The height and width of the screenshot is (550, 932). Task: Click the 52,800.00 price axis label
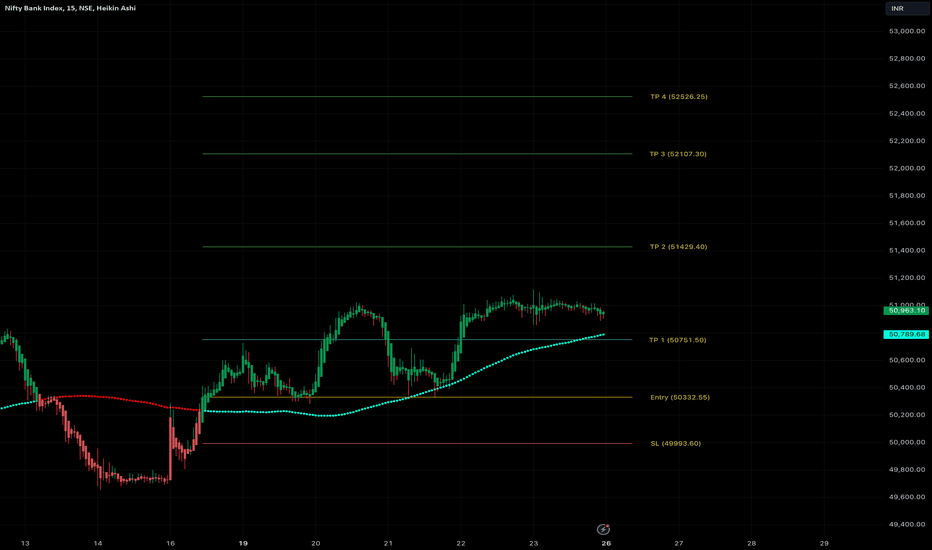click(x=907, y=58)
